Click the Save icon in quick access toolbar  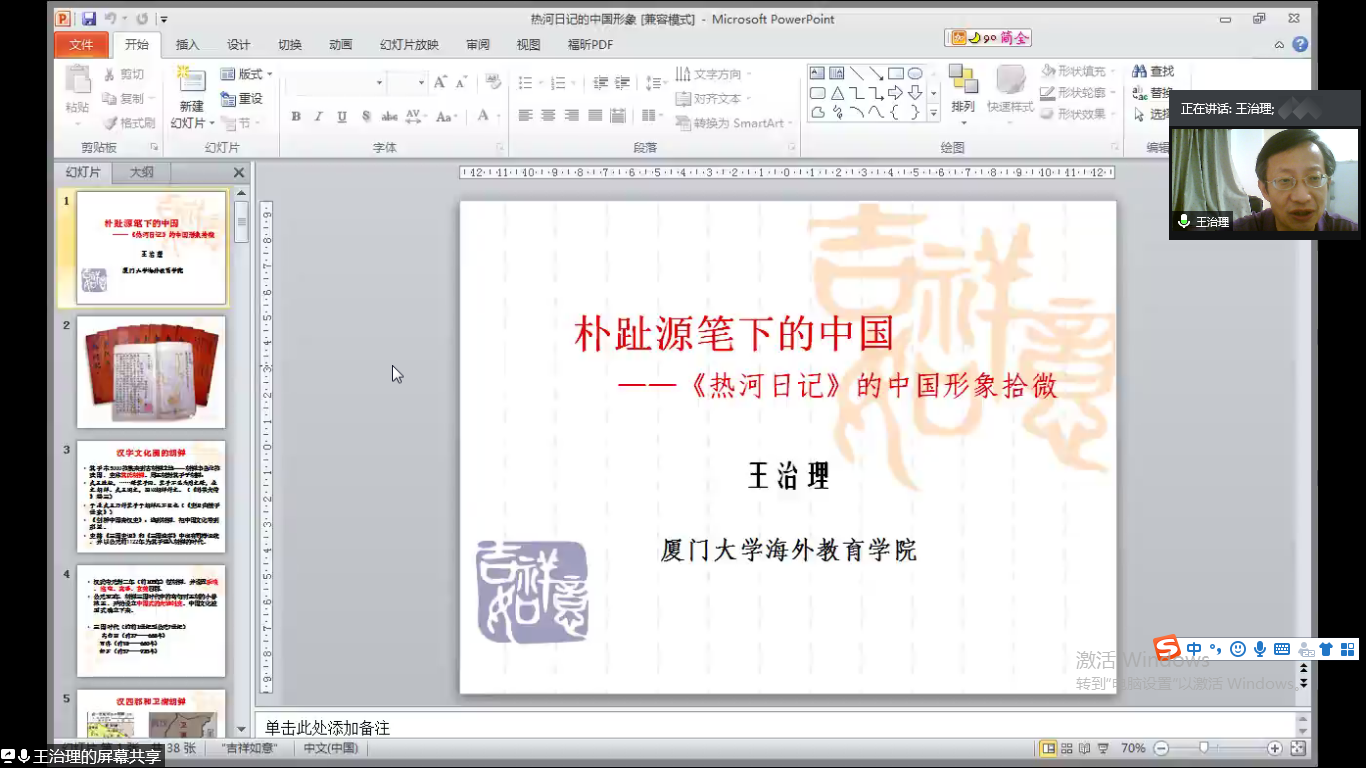click(x=89, y=19)
